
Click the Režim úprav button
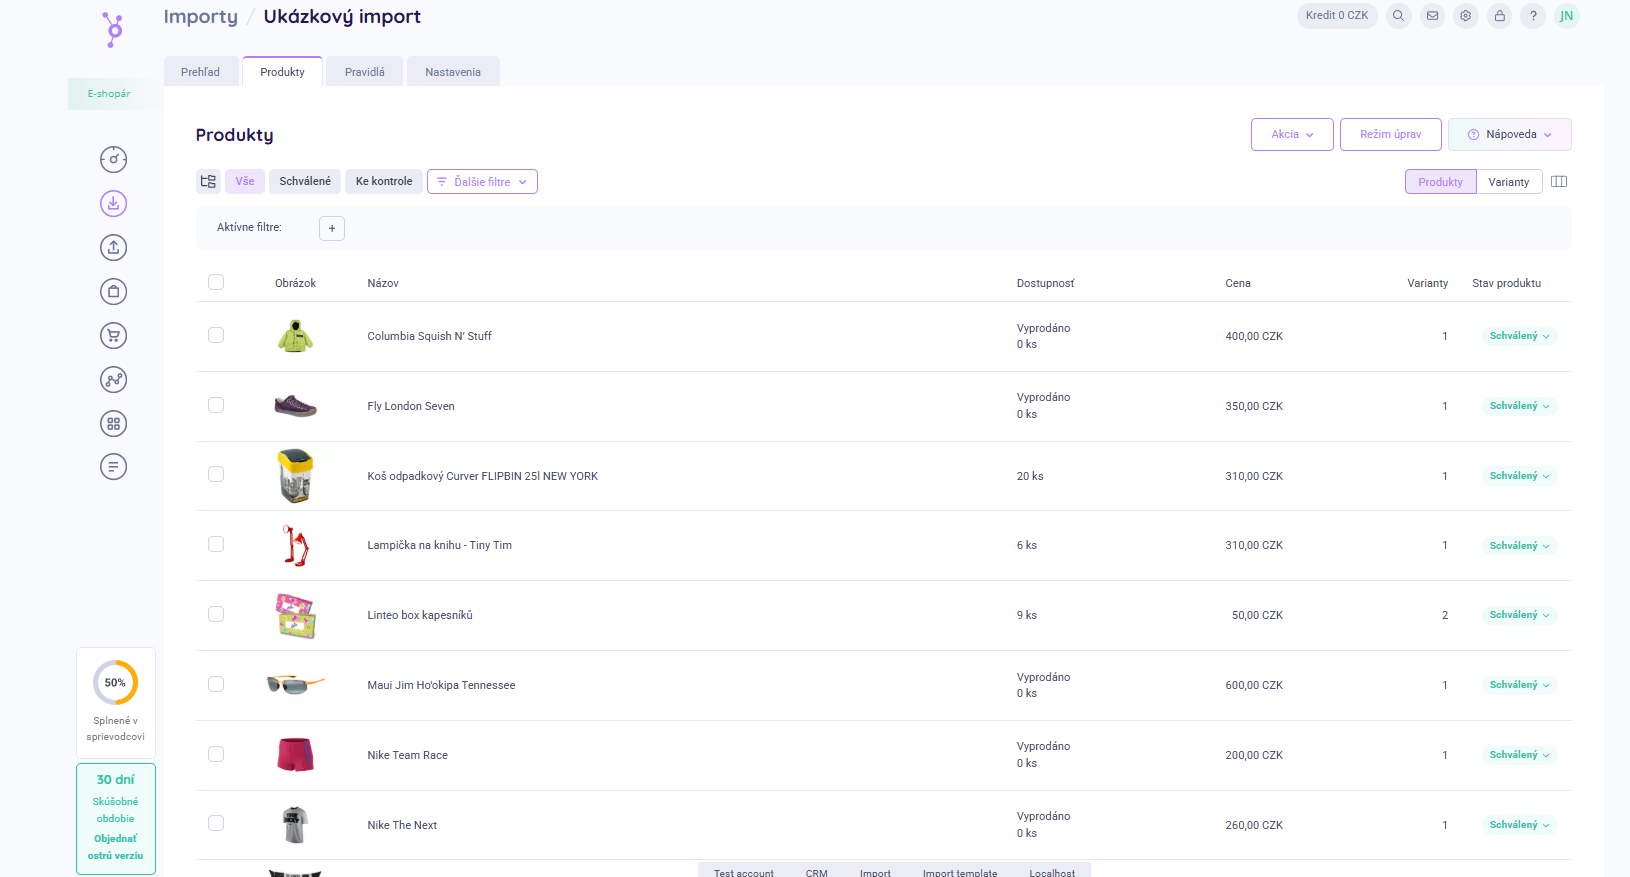(x=1390, y=135)
